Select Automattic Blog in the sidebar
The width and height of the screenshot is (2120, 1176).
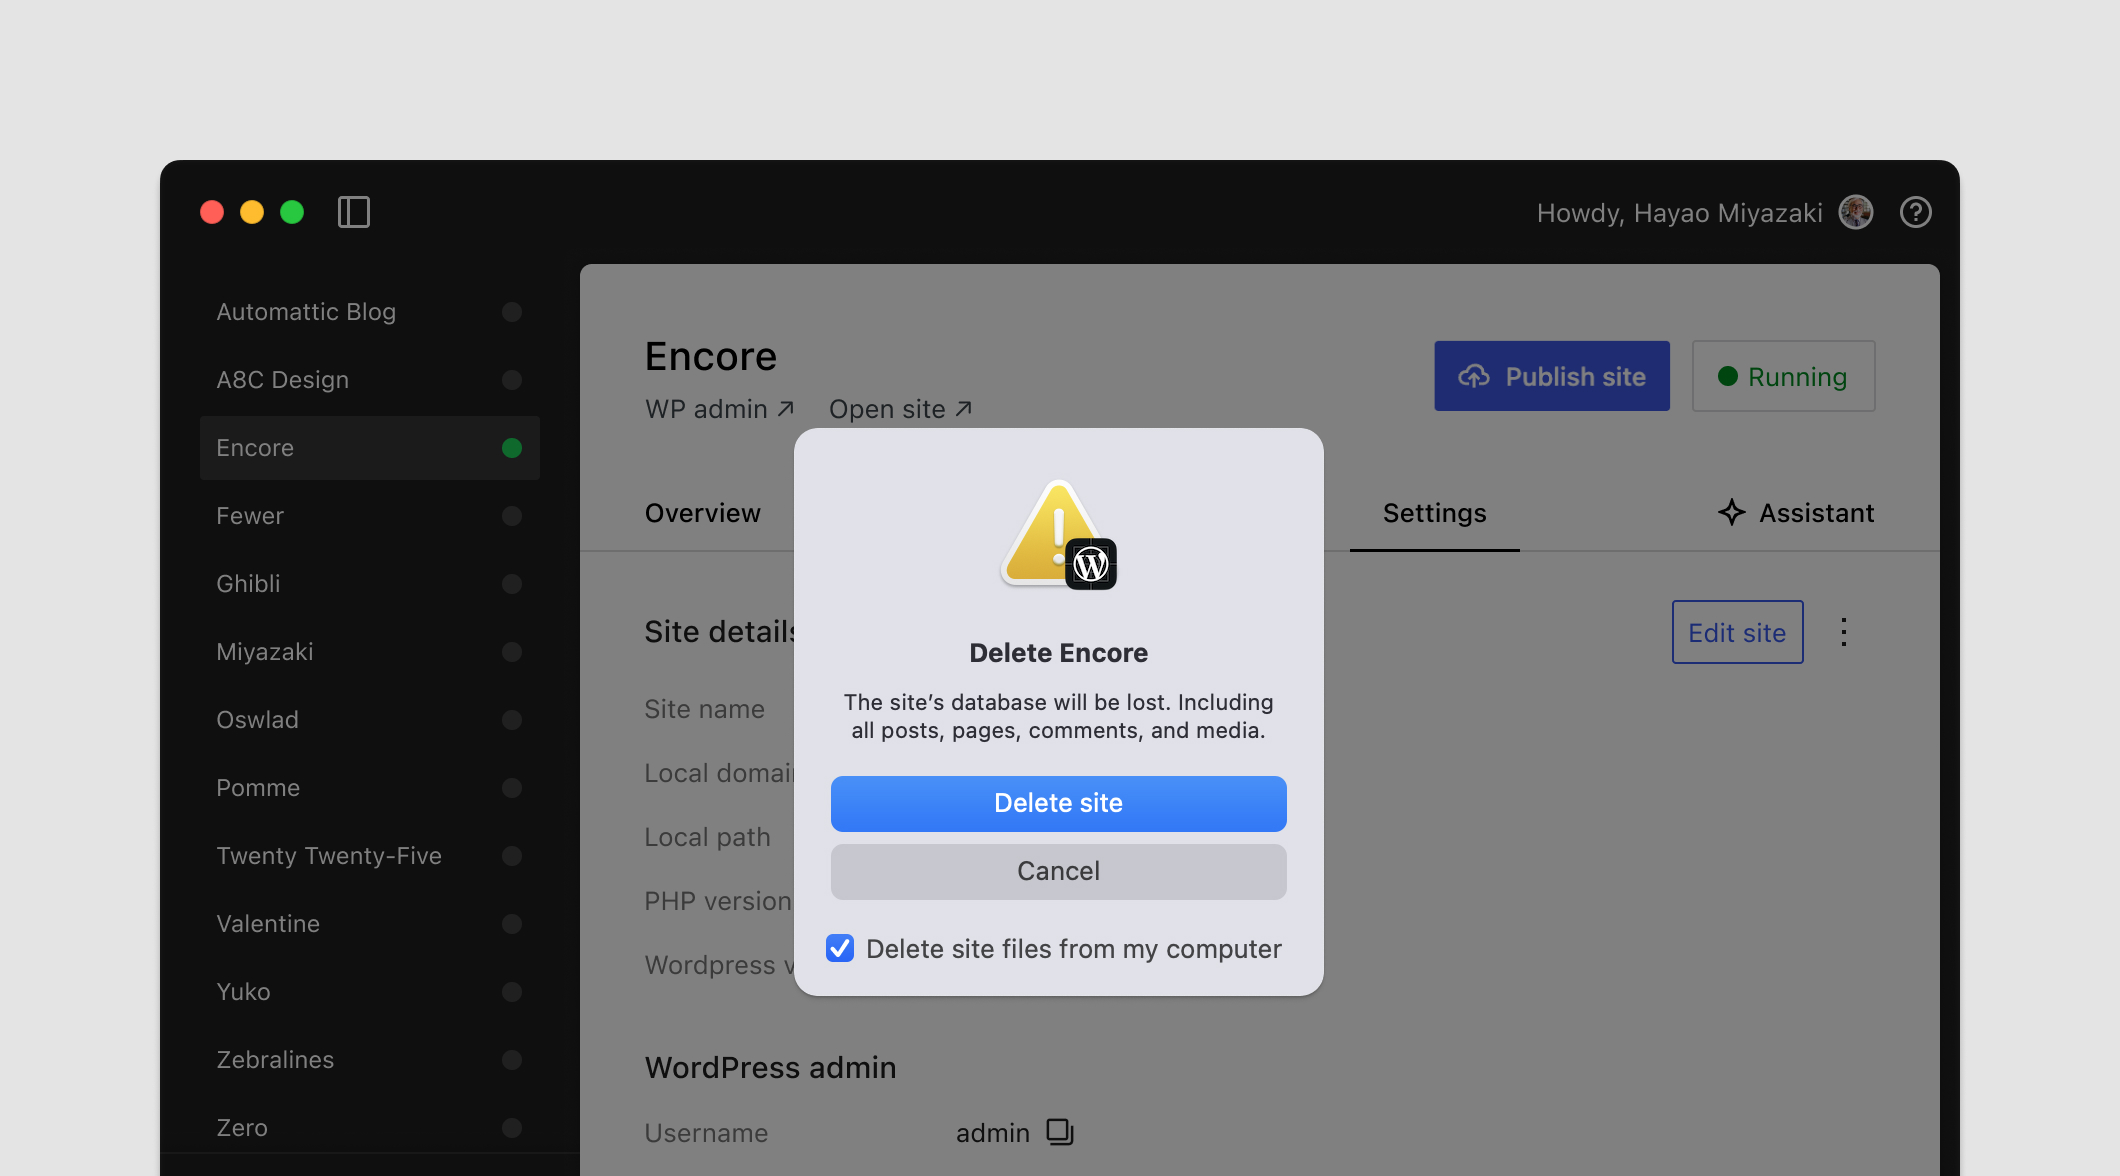coord(370,312)
